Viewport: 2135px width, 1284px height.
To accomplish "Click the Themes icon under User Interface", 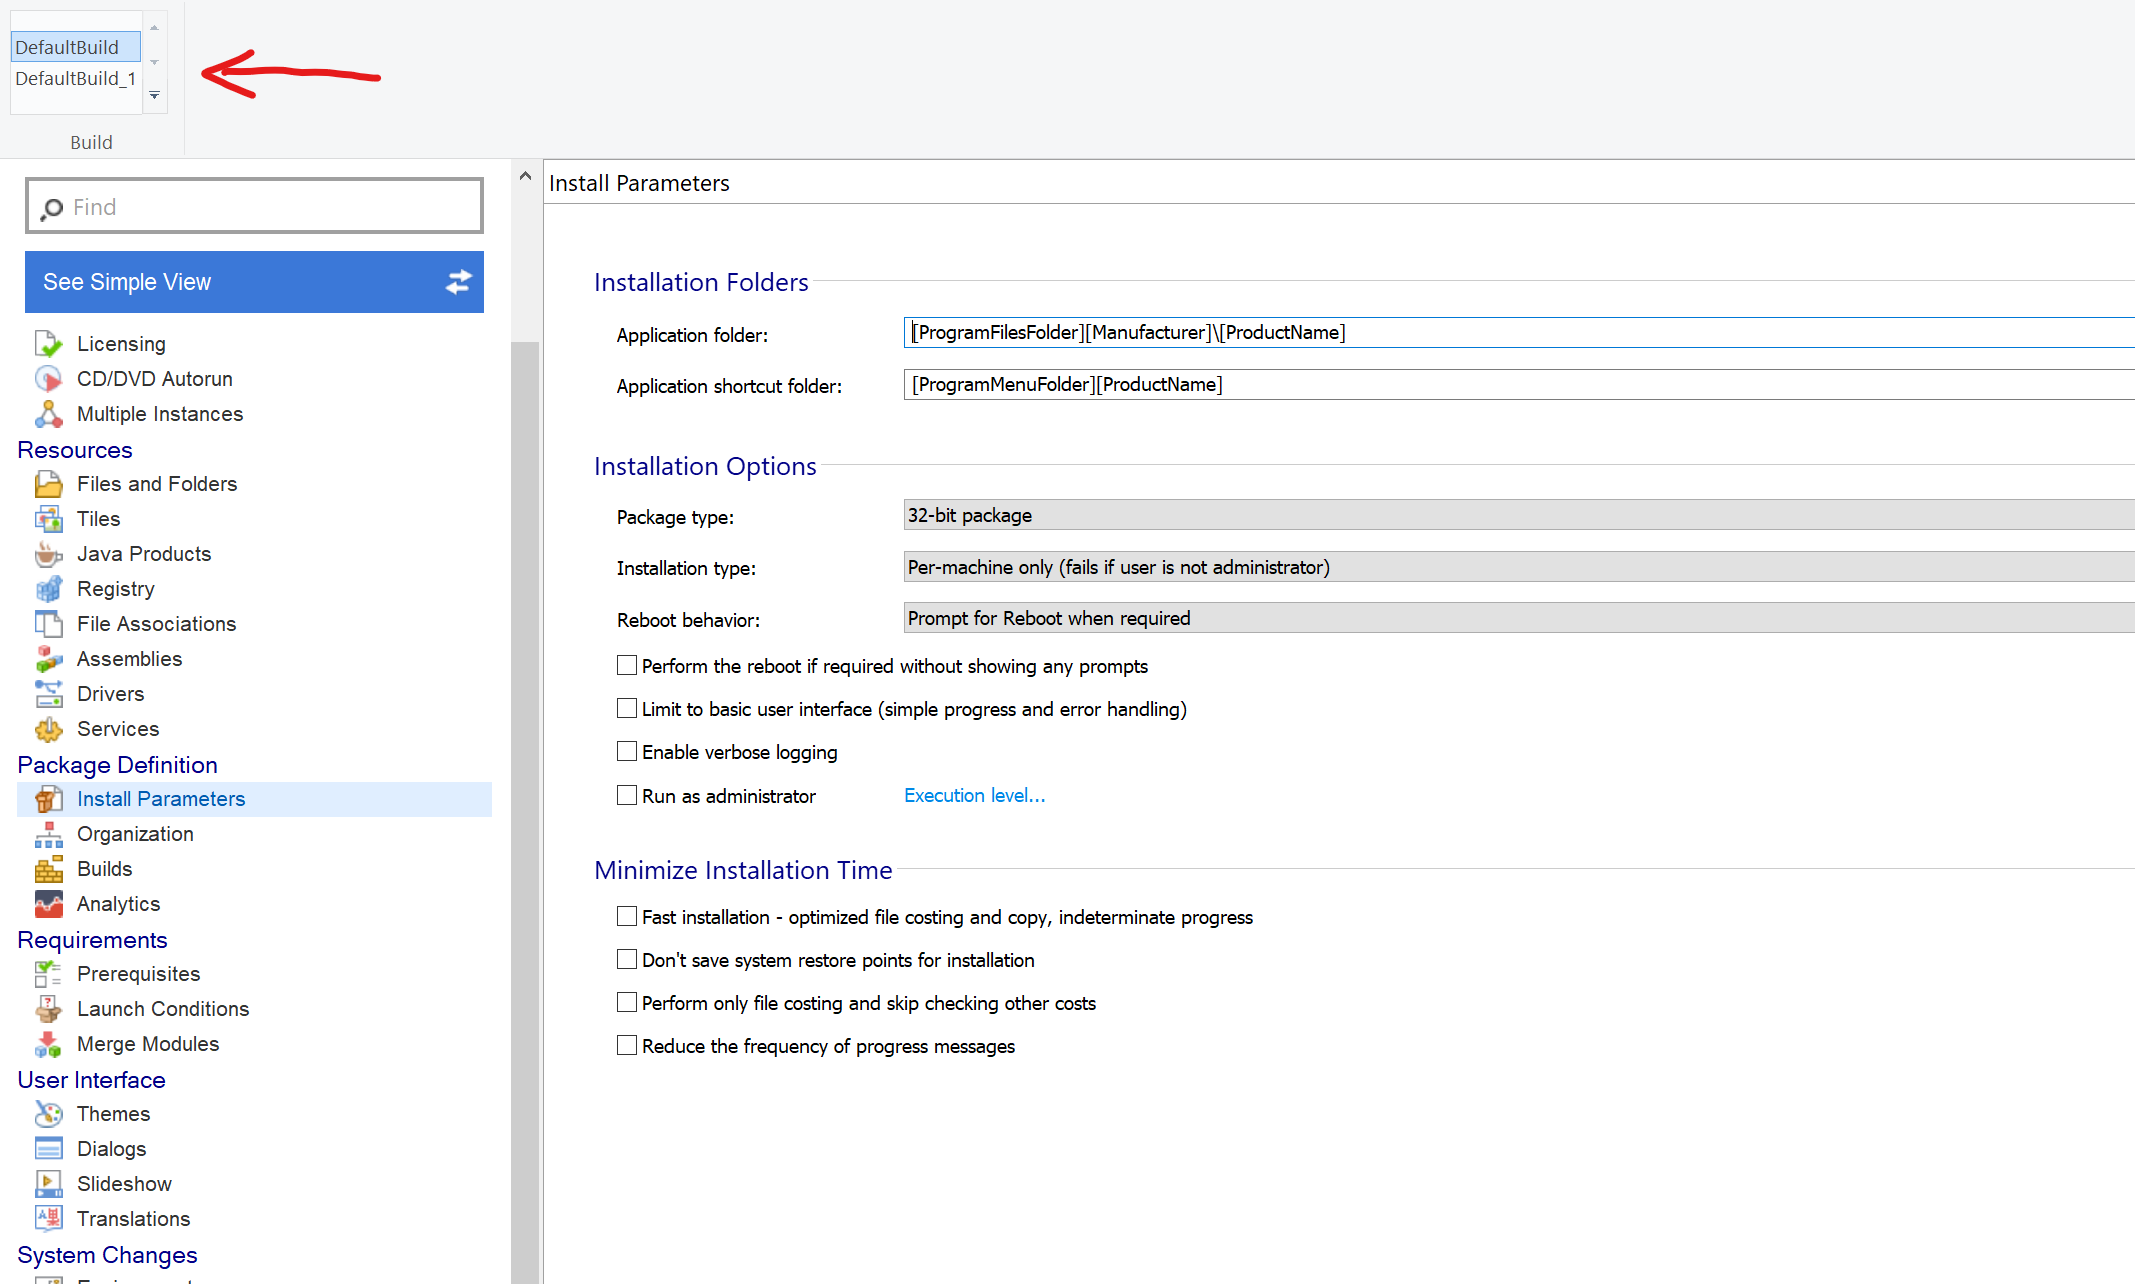I will tap(48, 1113).
